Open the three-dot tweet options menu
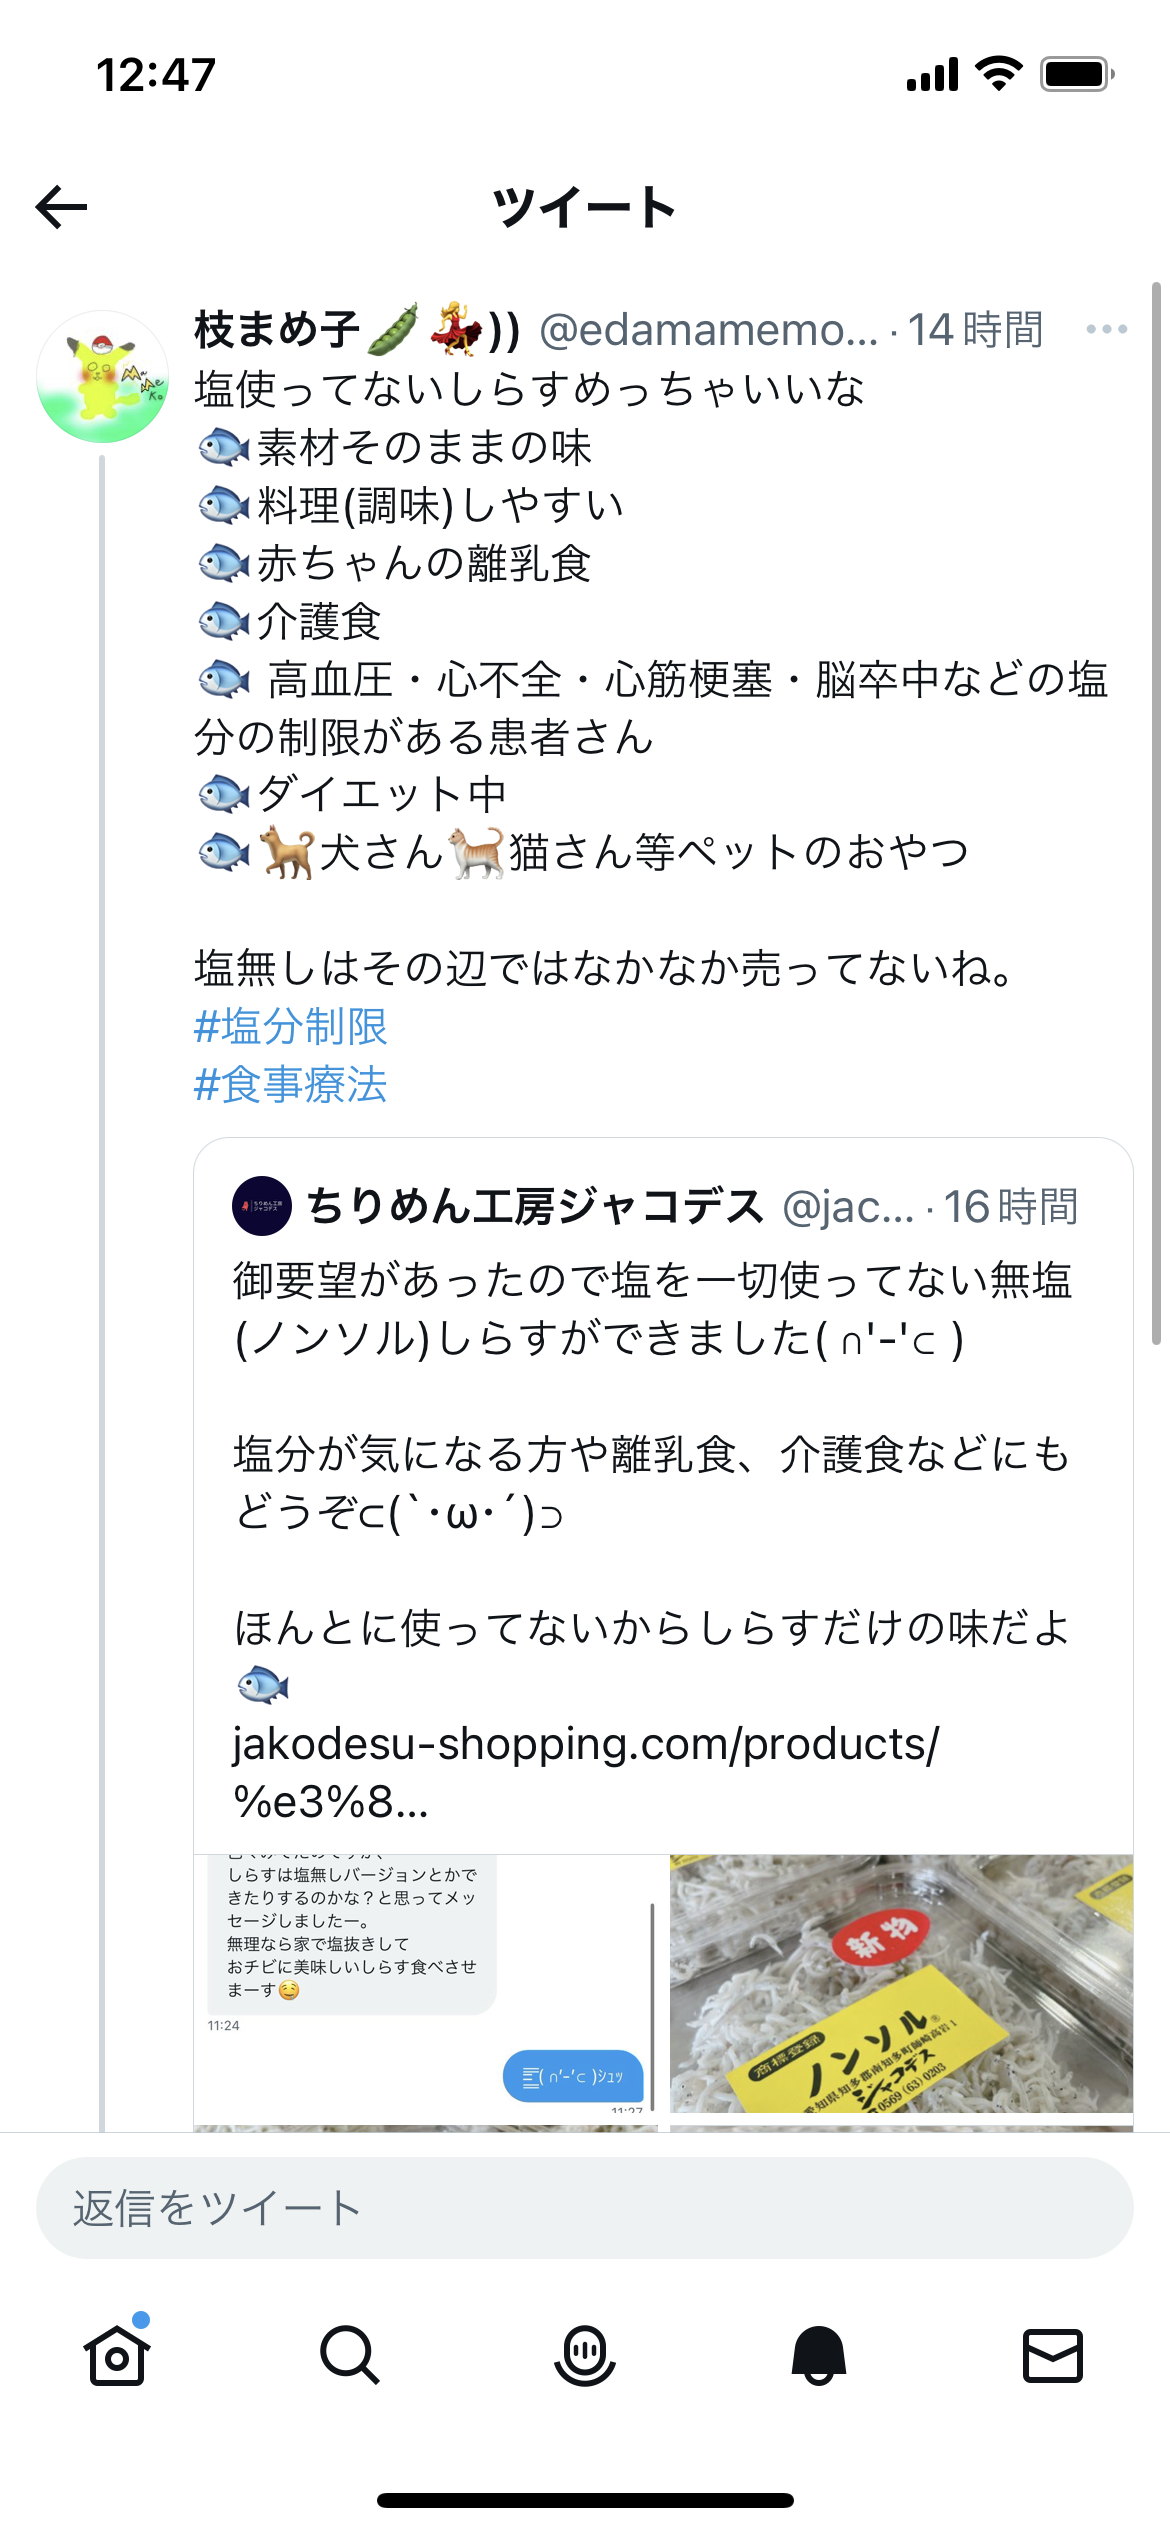This screenshot has width=1170, height=2532. [x=1106, y=329]
